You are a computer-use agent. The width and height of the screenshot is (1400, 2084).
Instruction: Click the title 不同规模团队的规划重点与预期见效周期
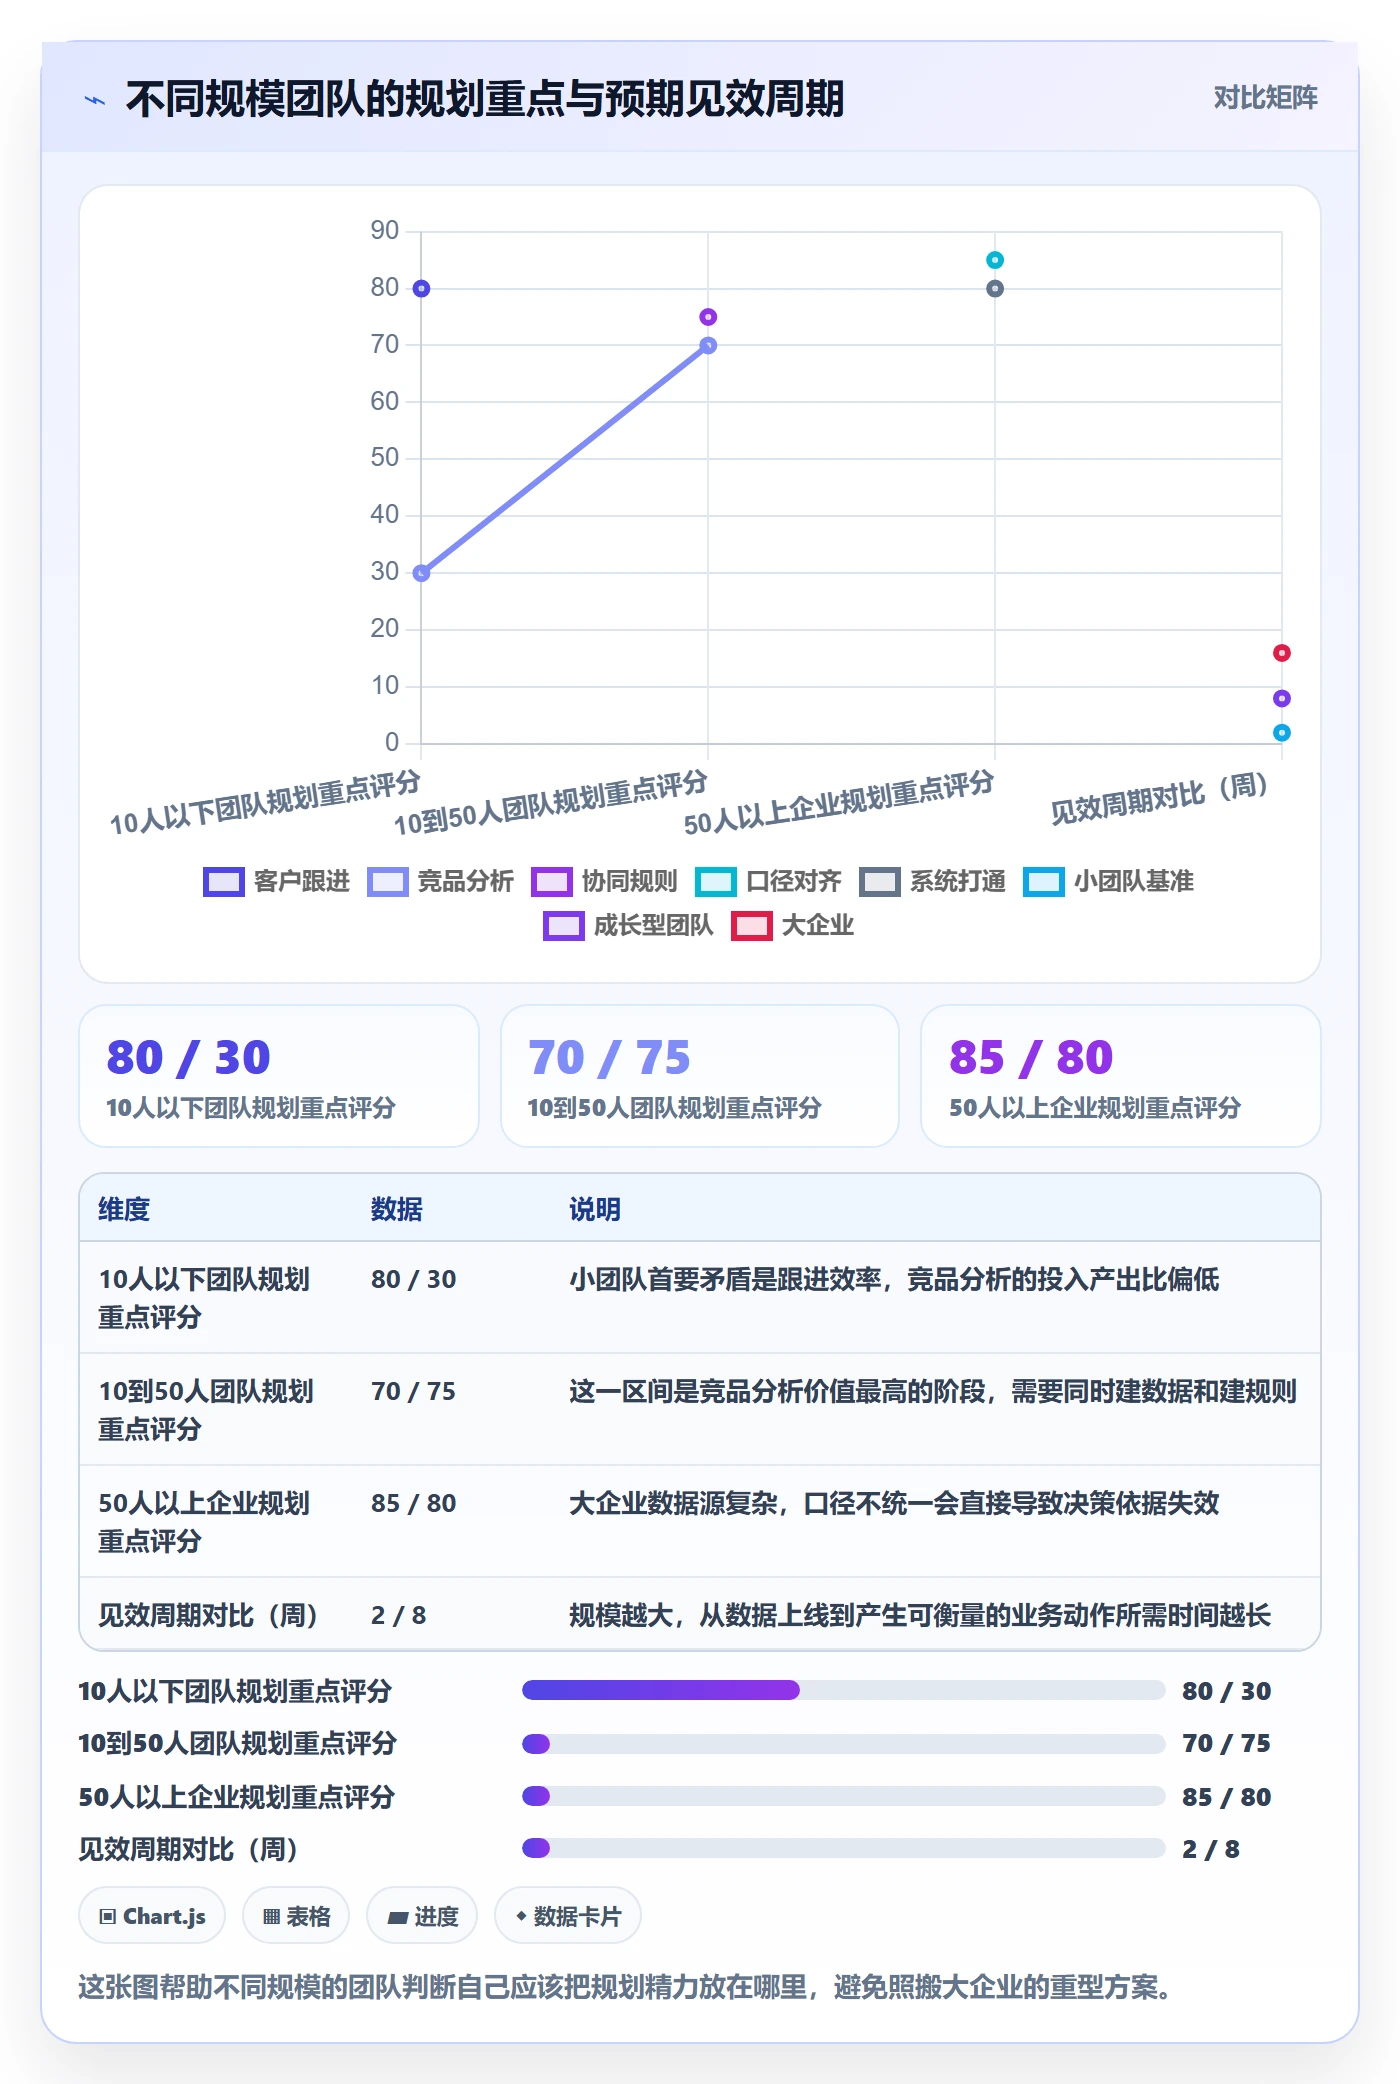pyautogui.click(x=485, y=99)
